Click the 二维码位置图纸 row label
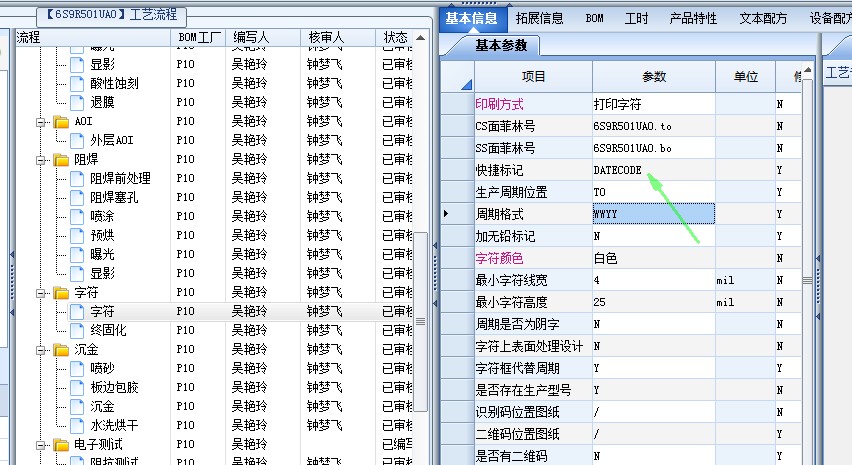 [517, 434]
